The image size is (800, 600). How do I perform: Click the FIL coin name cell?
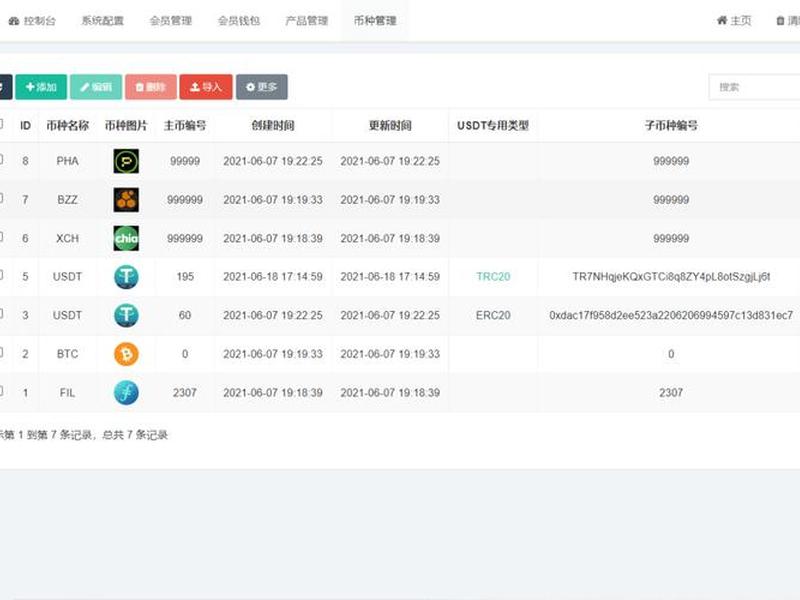[67, 393]
